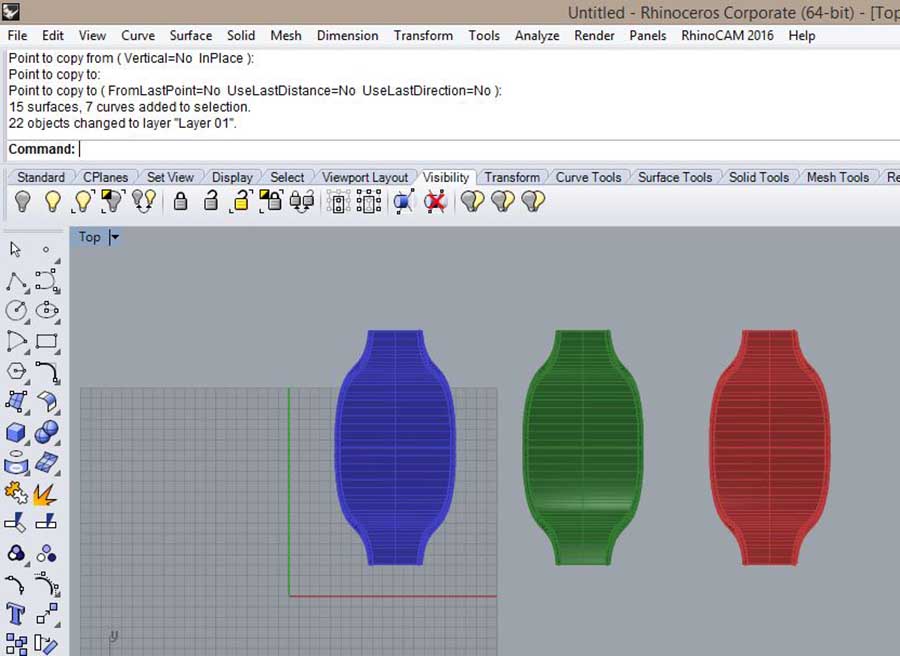
Task: Select the solid Box tool
Action: pos(15,432)
